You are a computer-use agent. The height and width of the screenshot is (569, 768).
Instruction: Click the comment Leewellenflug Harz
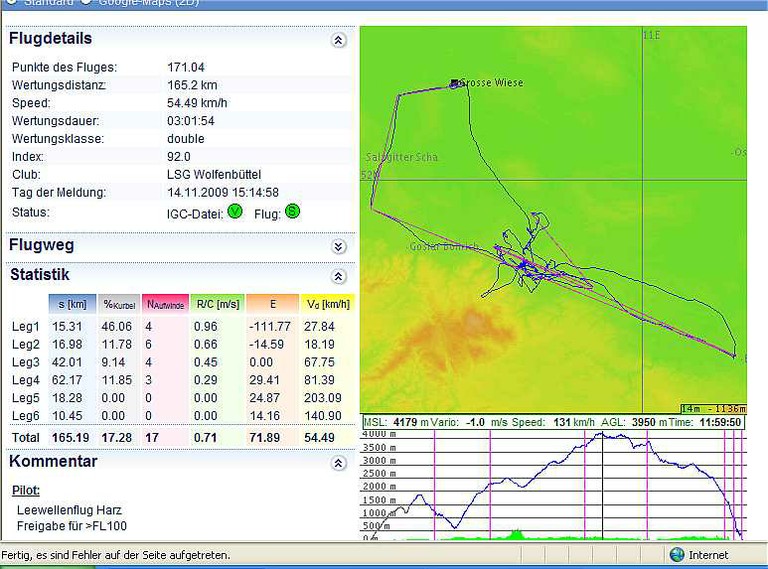point(69,510)
